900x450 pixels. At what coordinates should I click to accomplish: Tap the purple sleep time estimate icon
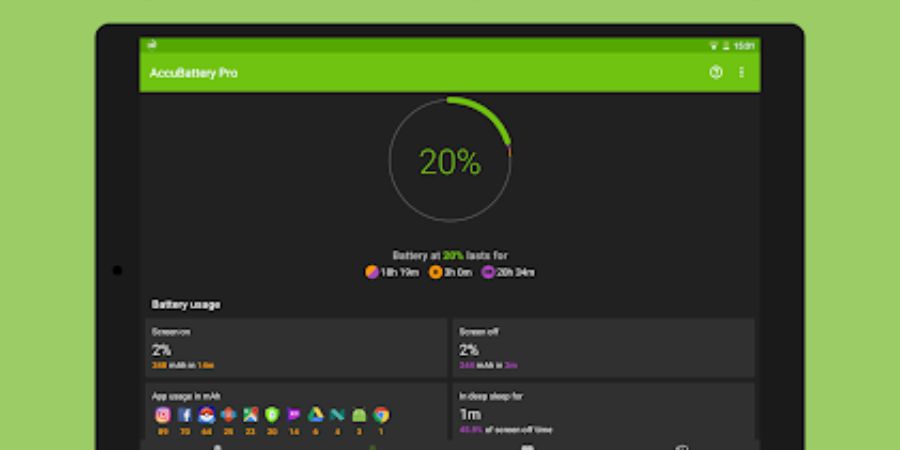click(x=488, y=272)
